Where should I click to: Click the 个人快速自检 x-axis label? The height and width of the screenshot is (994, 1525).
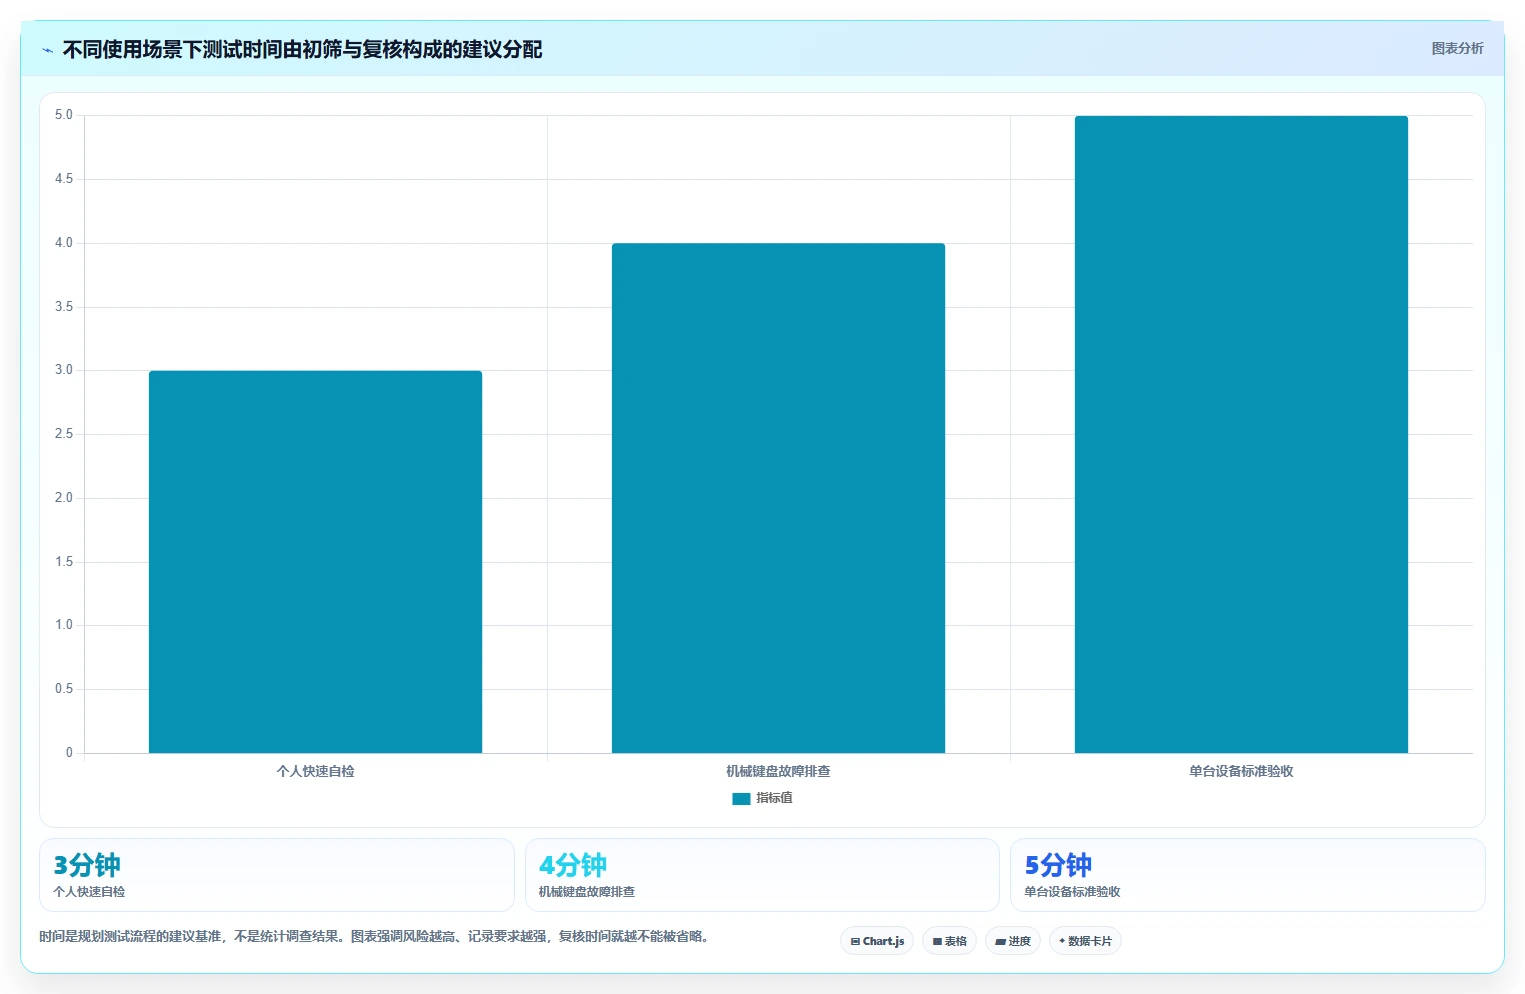315,771
